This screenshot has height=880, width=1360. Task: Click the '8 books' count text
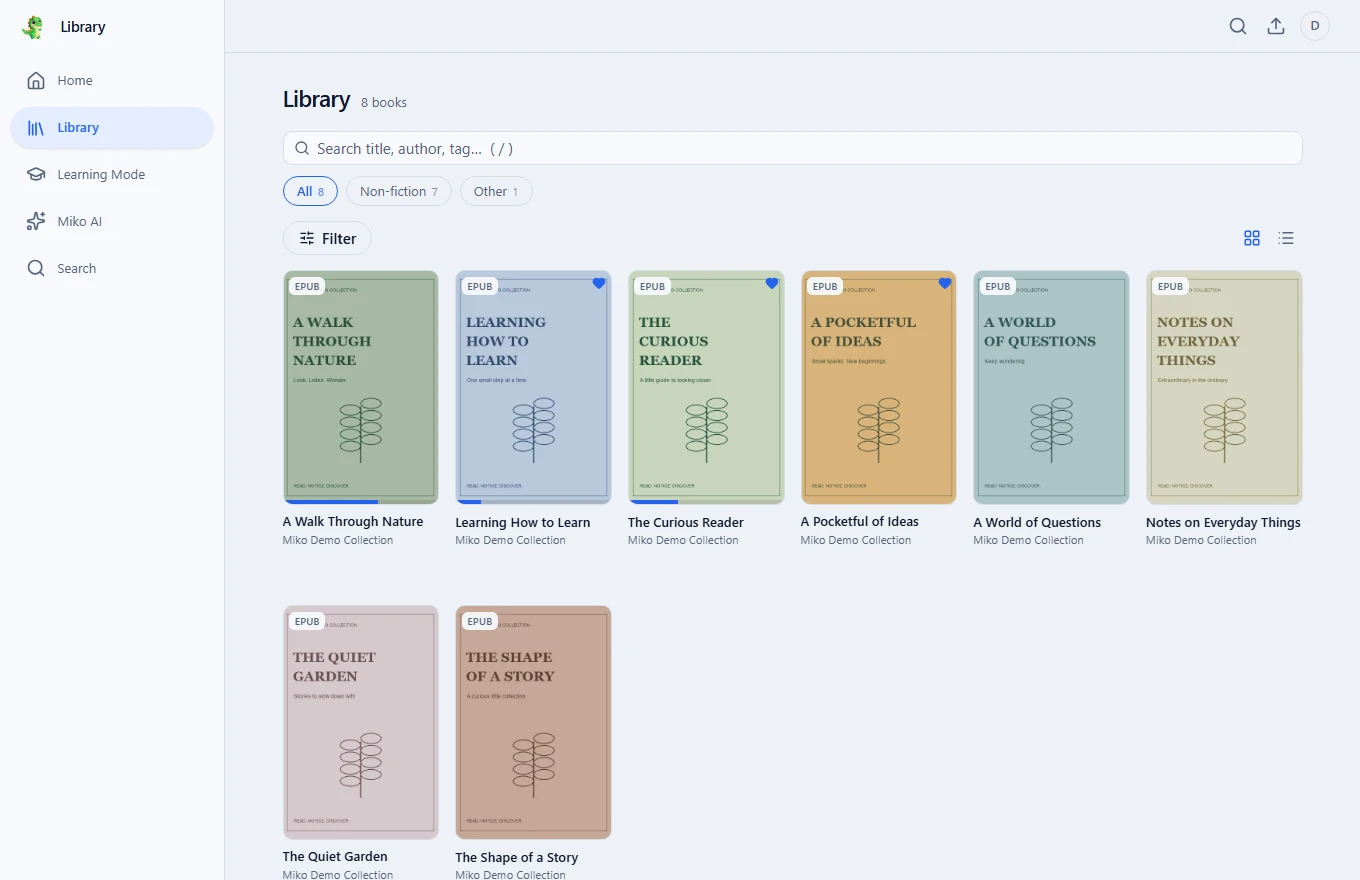pyautogui.click(x=384, y=103)
